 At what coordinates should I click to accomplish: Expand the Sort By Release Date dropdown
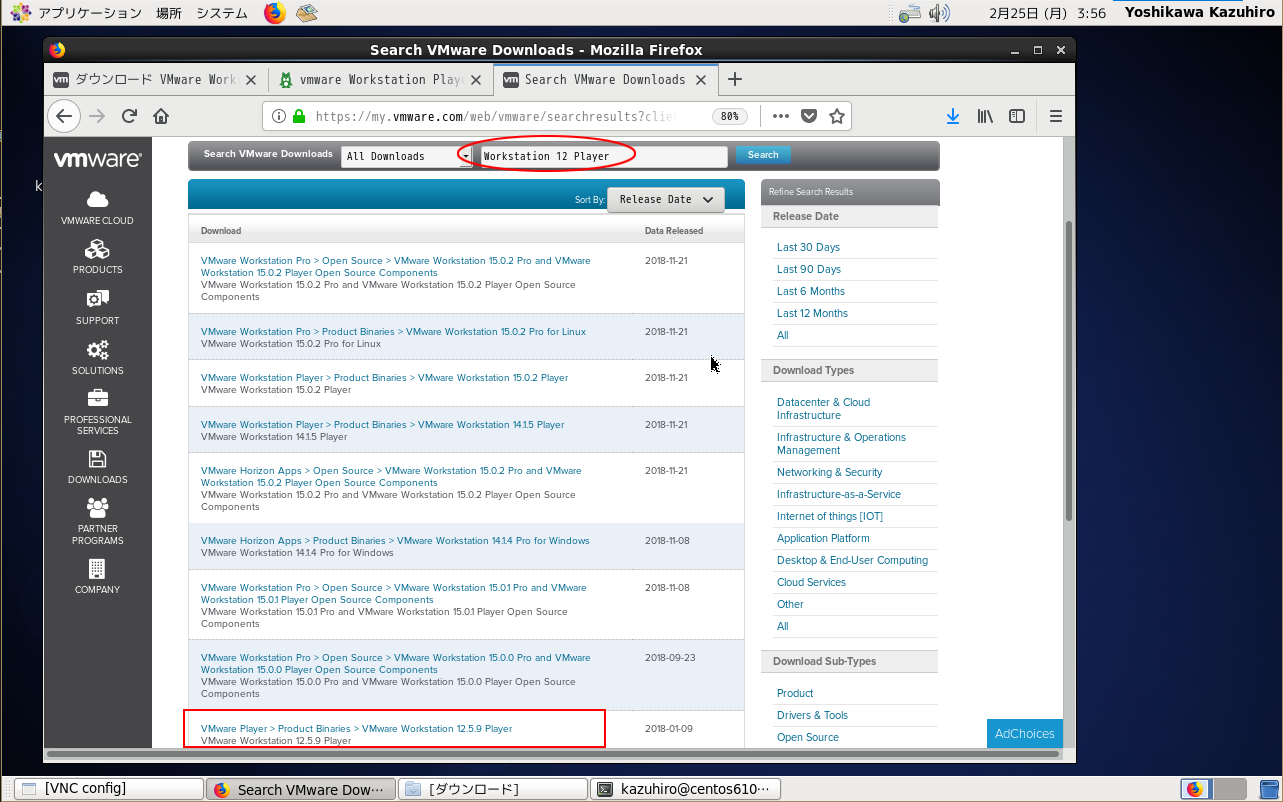[x=666, y=199]
